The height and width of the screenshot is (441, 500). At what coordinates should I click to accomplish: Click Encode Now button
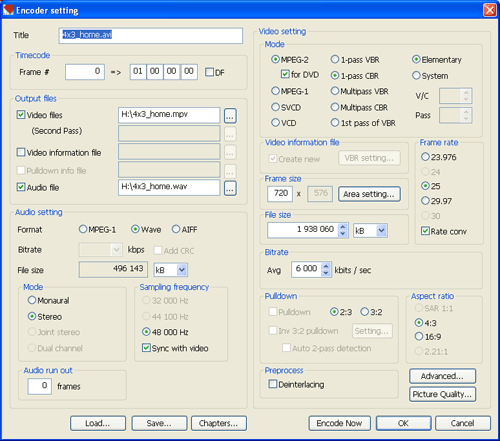(339, 423)
